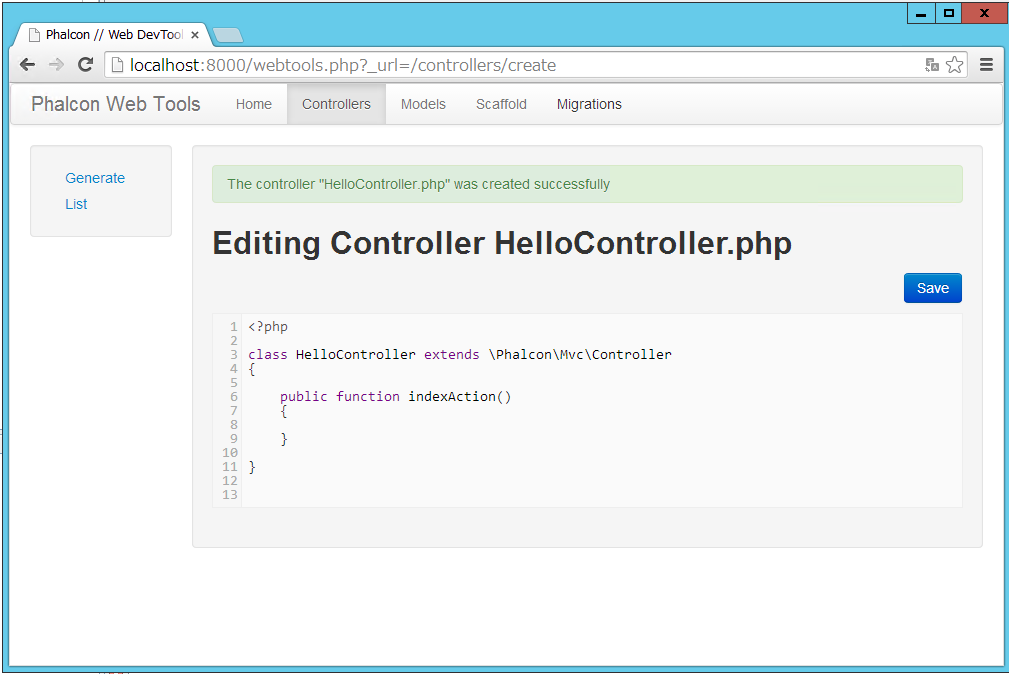Place cursor on class HelloController line
Image resolution: width=1009 pixels, height=674 pixels.
459,355
